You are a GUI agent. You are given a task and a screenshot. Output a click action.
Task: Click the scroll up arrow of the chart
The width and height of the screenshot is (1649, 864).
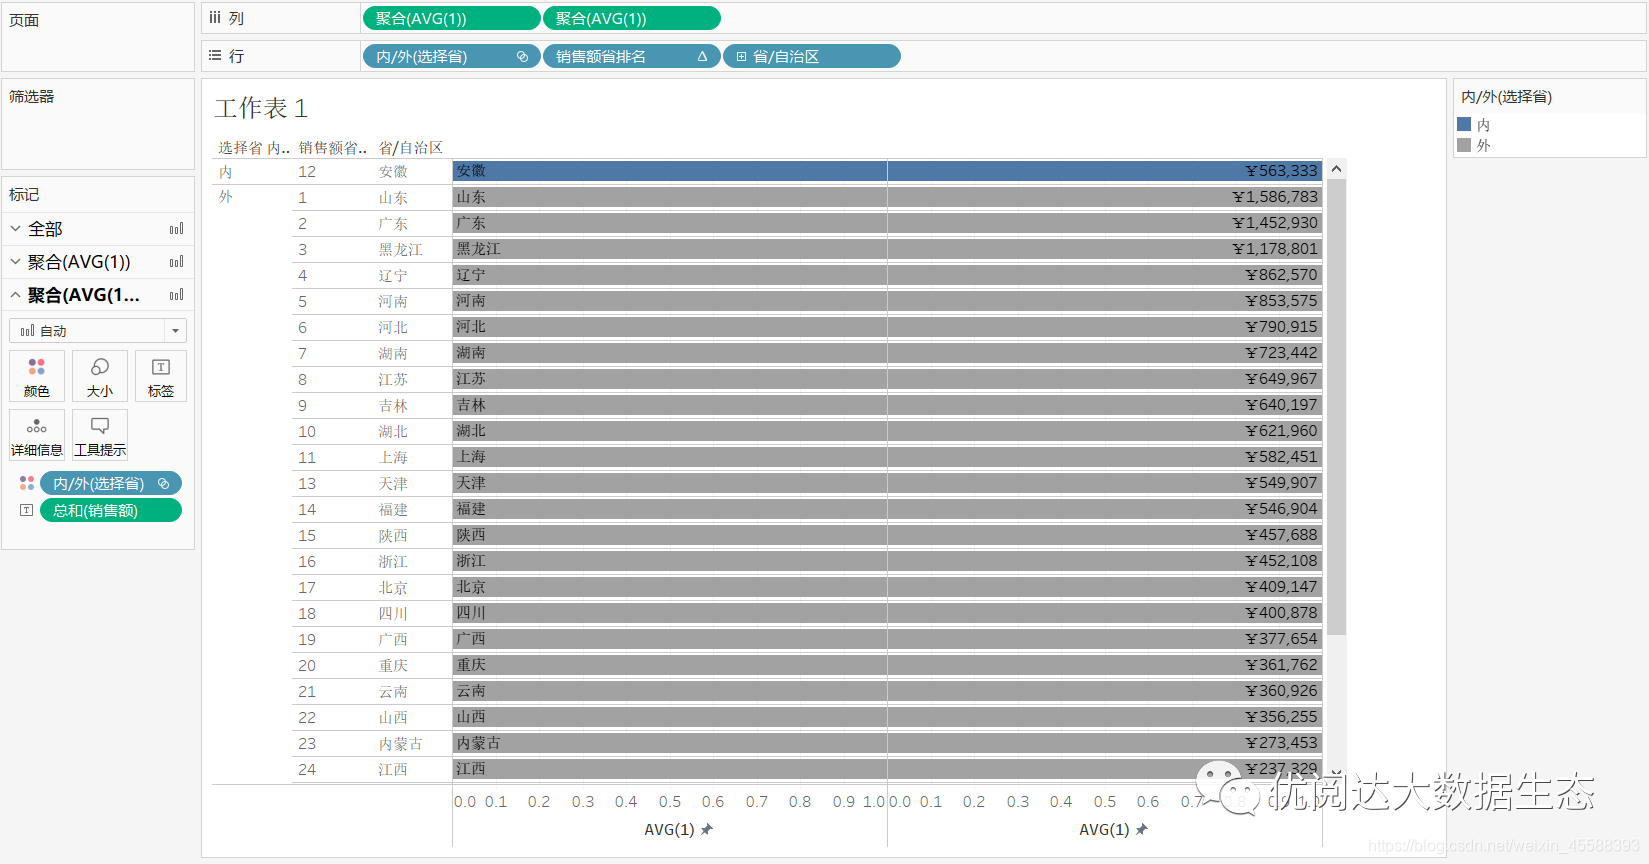click(x=1337, y=170)
